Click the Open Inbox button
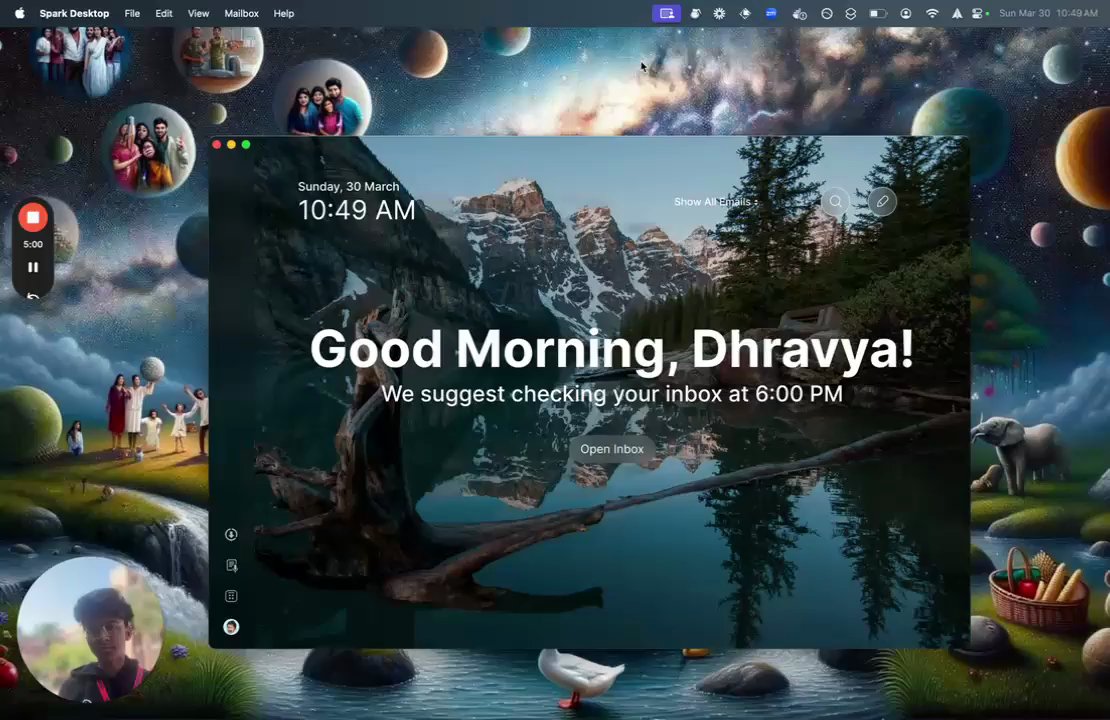Image resolution: width=1110 pixels, height=720 pixels. [x=612, y=449]
